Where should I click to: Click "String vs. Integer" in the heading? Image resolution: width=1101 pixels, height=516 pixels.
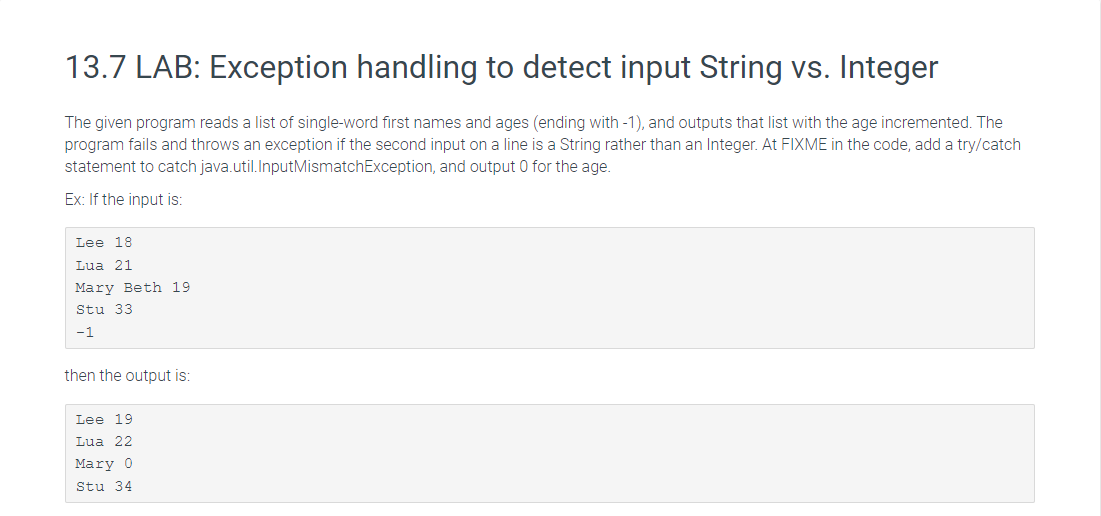click(818, 68)
